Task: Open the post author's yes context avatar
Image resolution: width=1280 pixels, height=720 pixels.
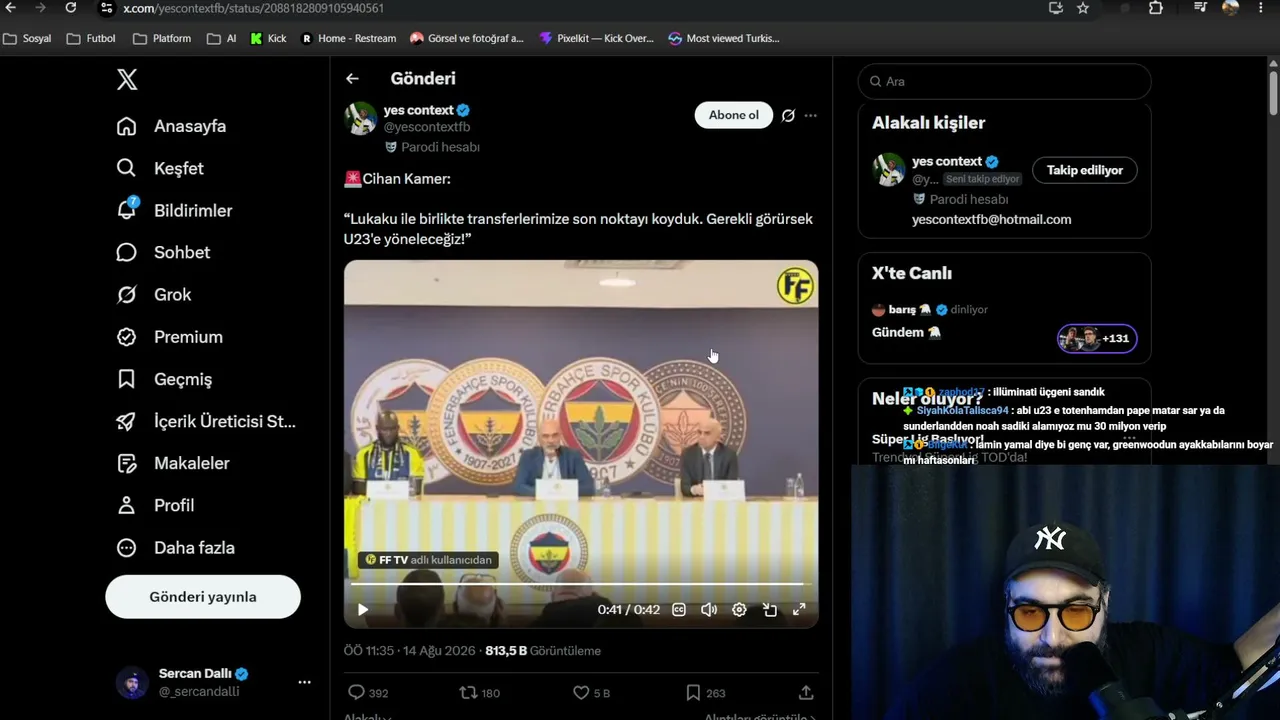Action: point(361,118)
